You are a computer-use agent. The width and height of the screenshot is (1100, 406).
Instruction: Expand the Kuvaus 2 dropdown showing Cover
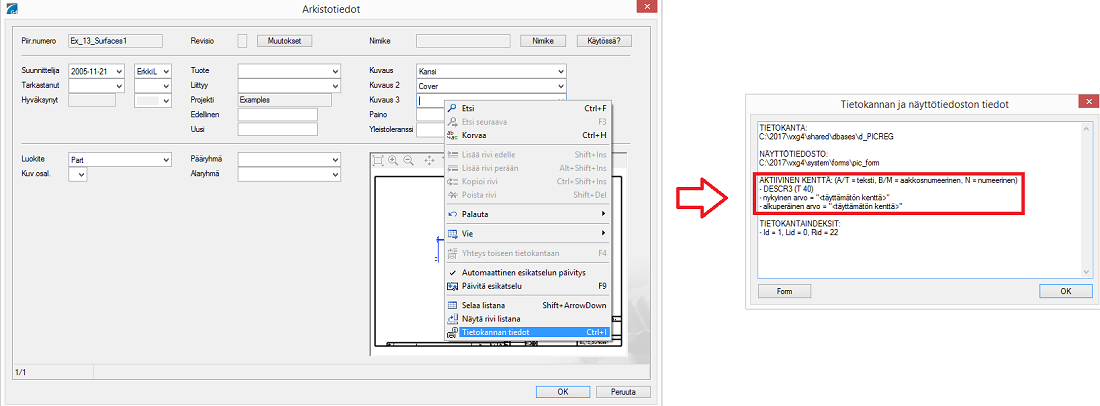click(x=561, y=86)
